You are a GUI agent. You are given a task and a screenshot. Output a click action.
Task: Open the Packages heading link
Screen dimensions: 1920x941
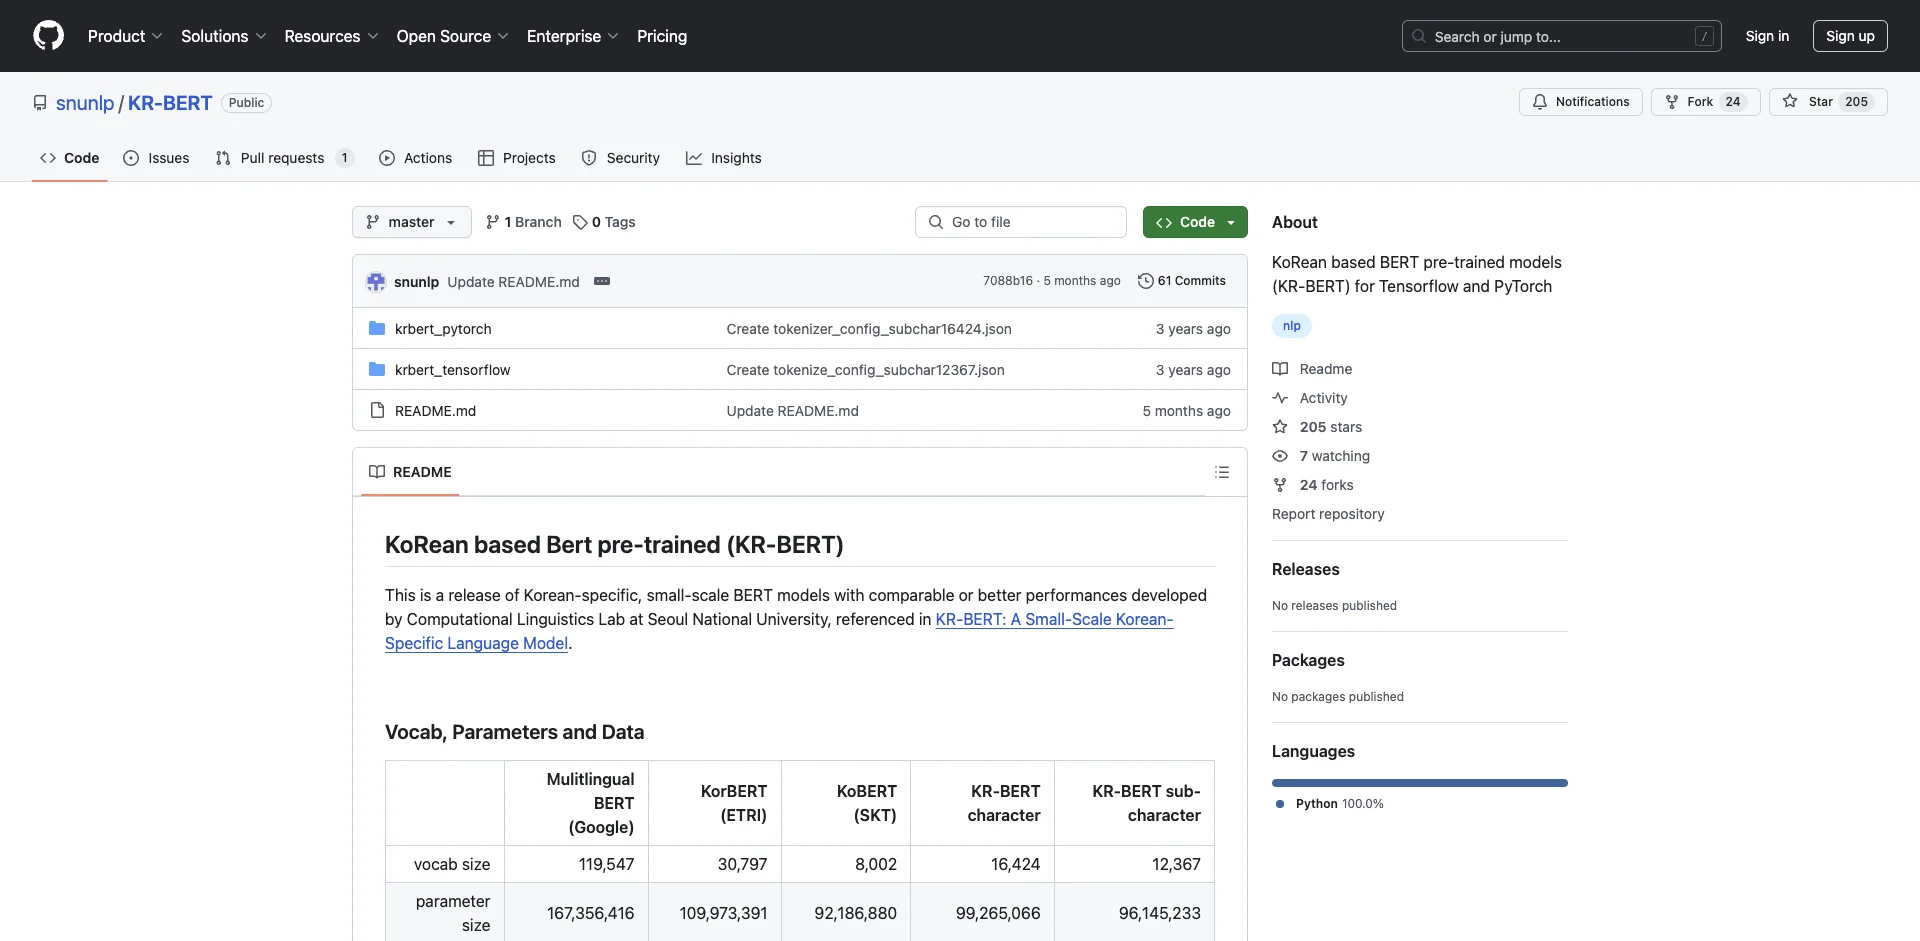click(1308, 660)
